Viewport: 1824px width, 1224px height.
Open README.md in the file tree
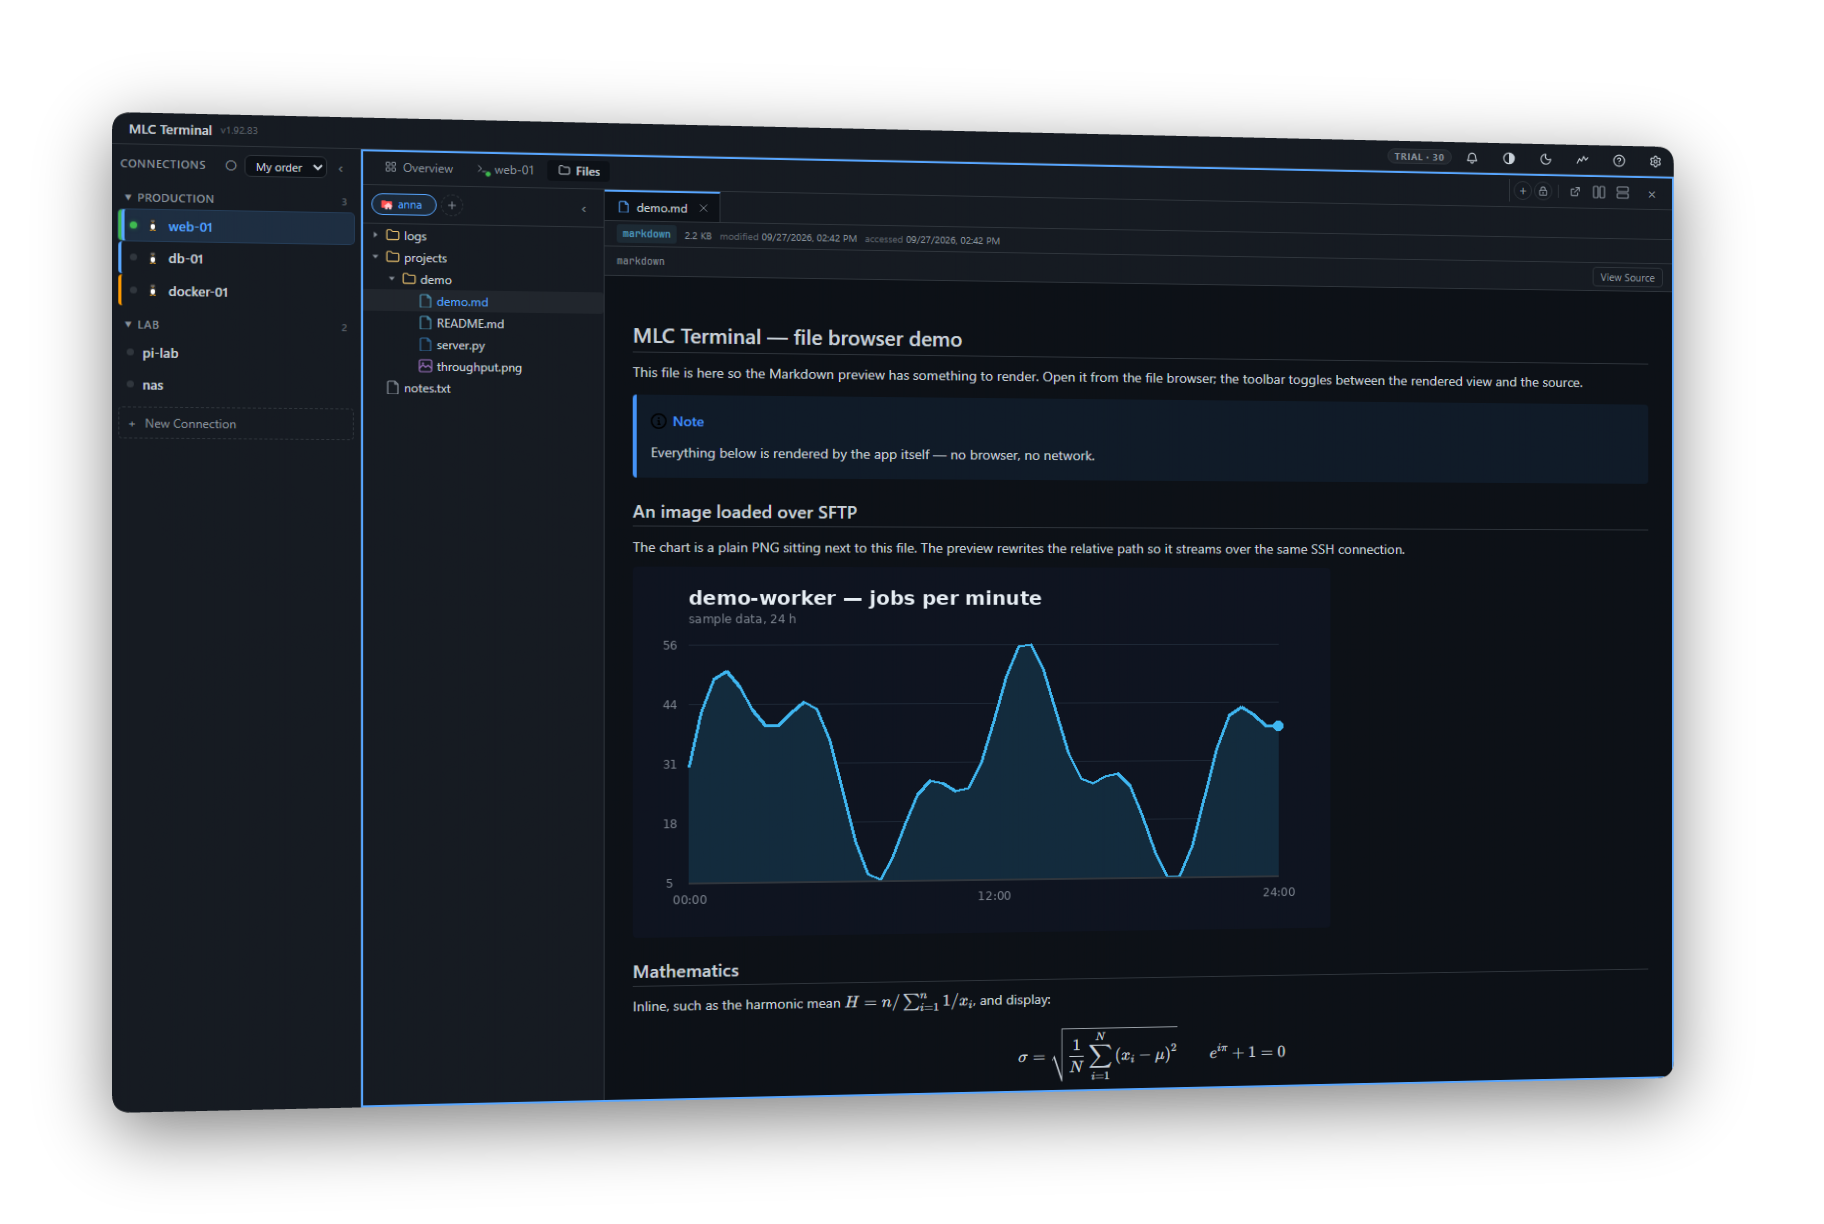point(484,323)
